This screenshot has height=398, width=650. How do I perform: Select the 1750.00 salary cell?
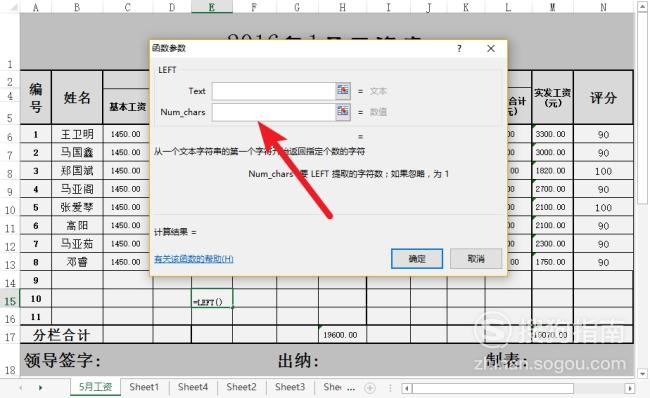pyautogui.click(x=552, y=262)
